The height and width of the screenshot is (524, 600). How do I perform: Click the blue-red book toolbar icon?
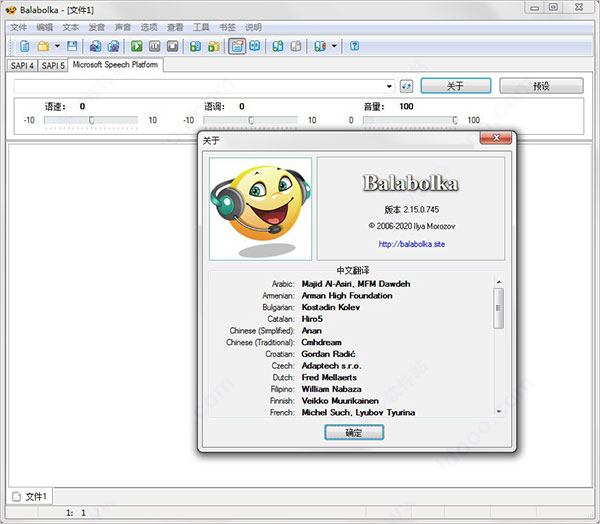tap(320, 46)
